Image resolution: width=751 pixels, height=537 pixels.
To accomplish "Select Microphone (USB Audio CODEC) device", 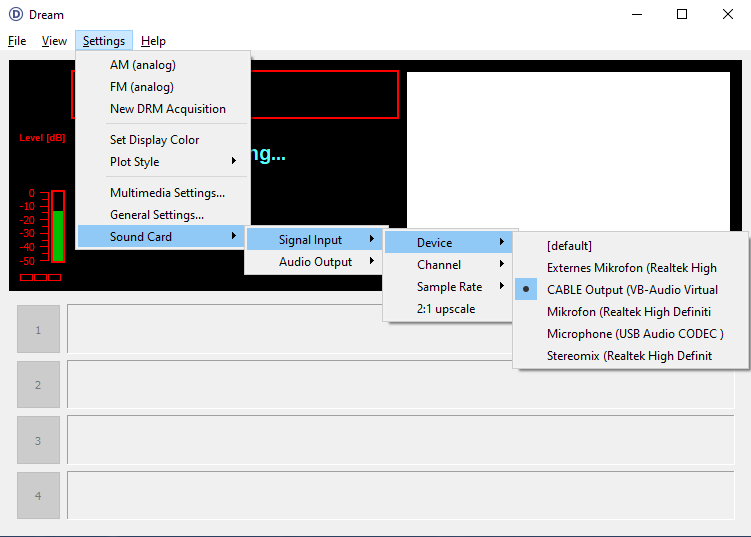I will pos(634,334).
